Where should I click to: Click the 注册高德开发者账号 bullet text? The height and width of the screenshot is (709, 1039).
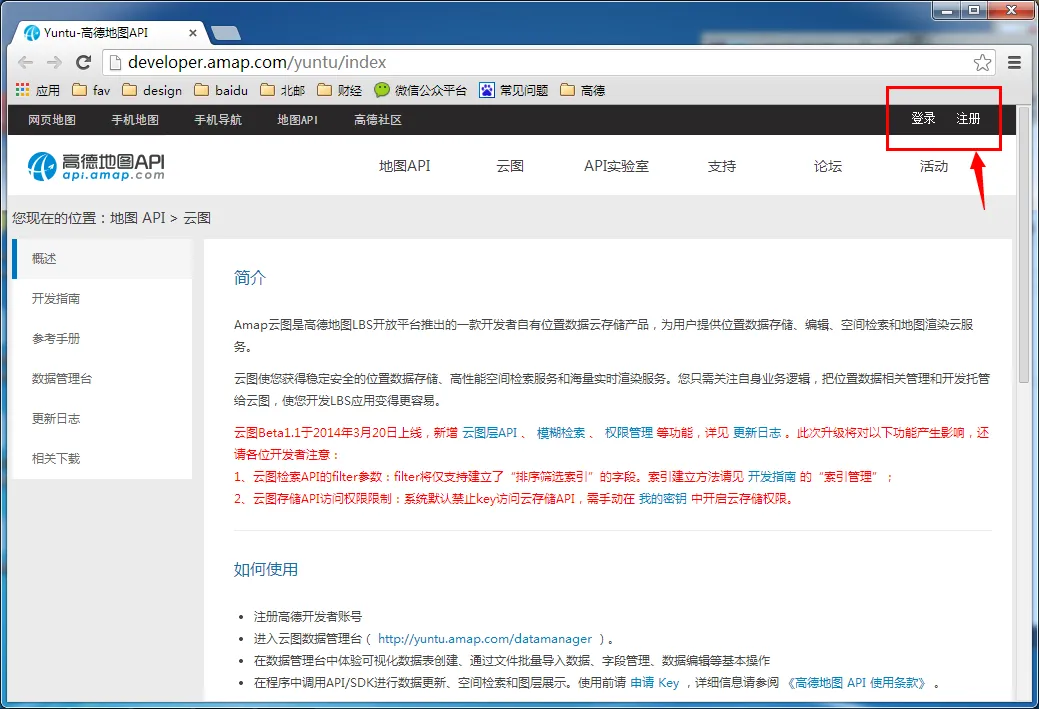point(307,617)
